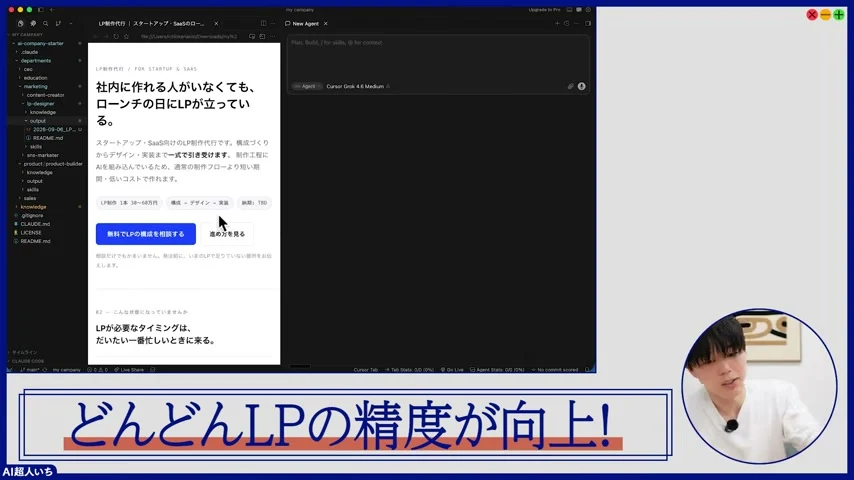Viewport: 854px width, 480px height.
Task: Open agent chat history clock icon
Action: point(567,23)
